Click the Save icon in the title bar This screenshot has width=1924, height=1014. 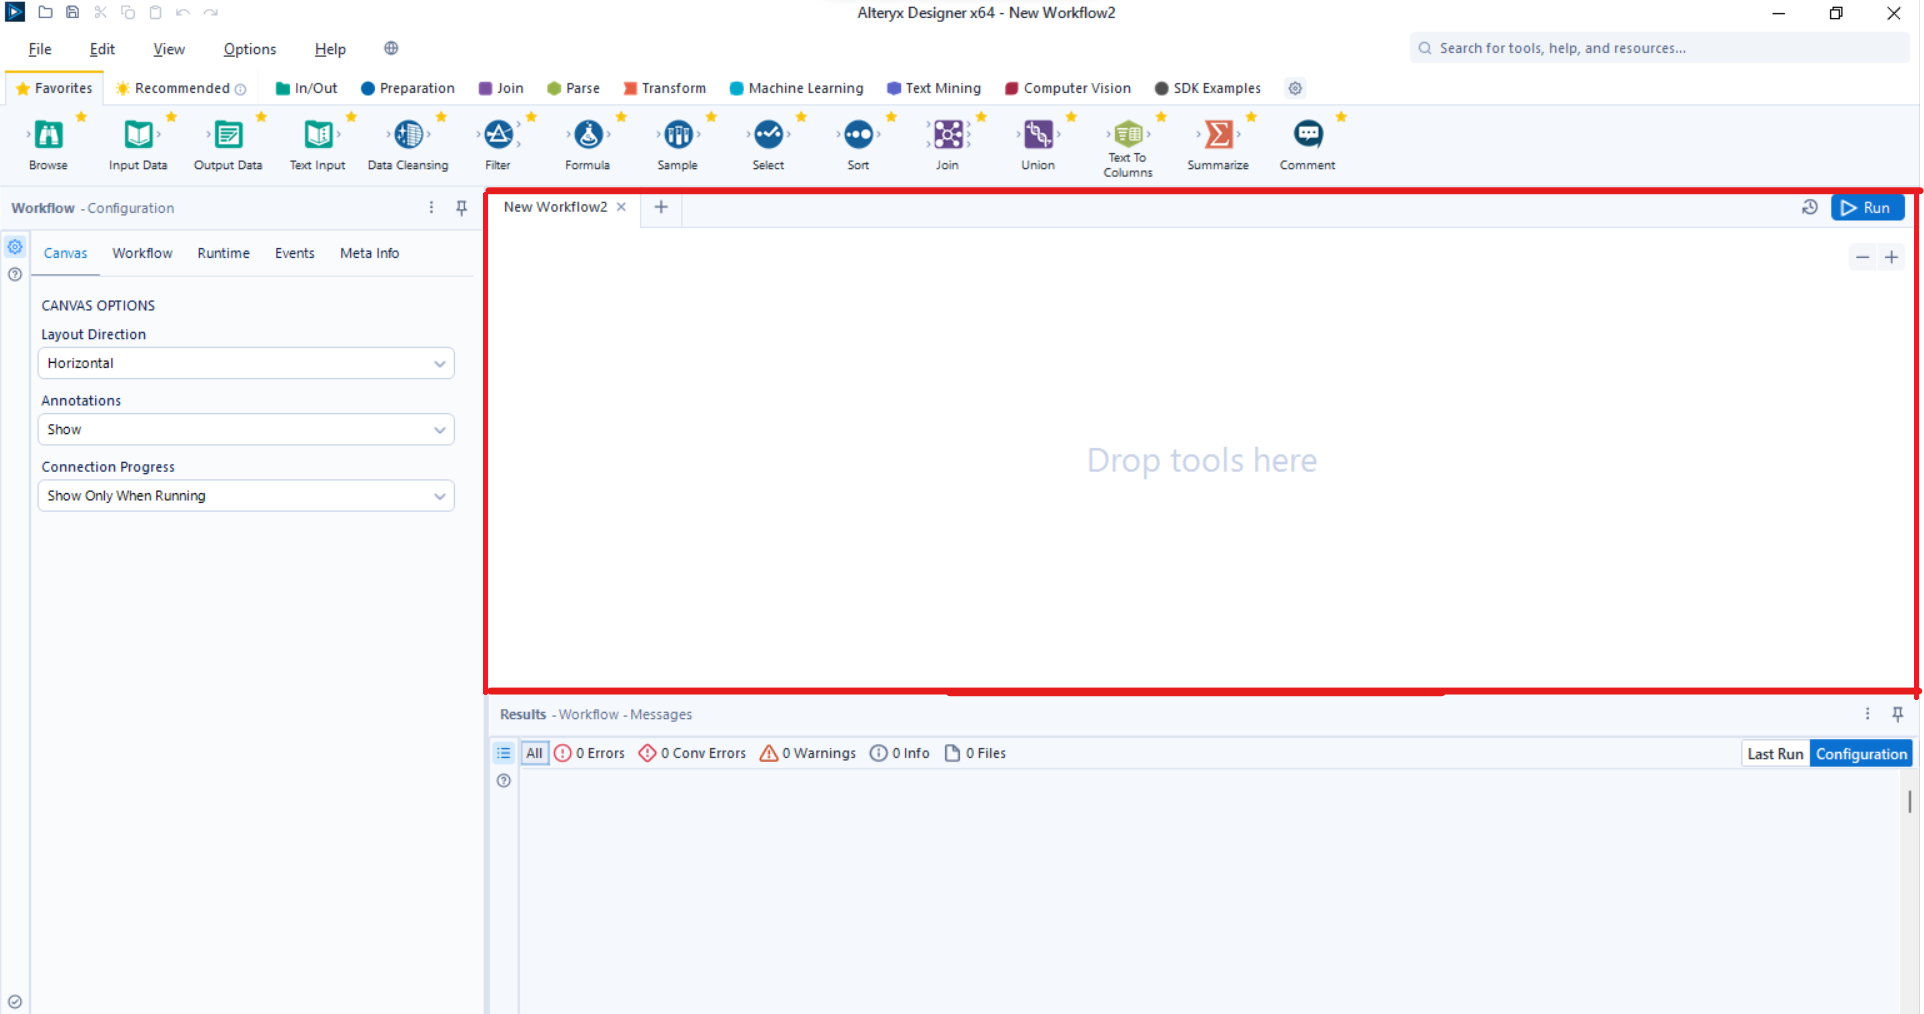[x=72, y=12]
